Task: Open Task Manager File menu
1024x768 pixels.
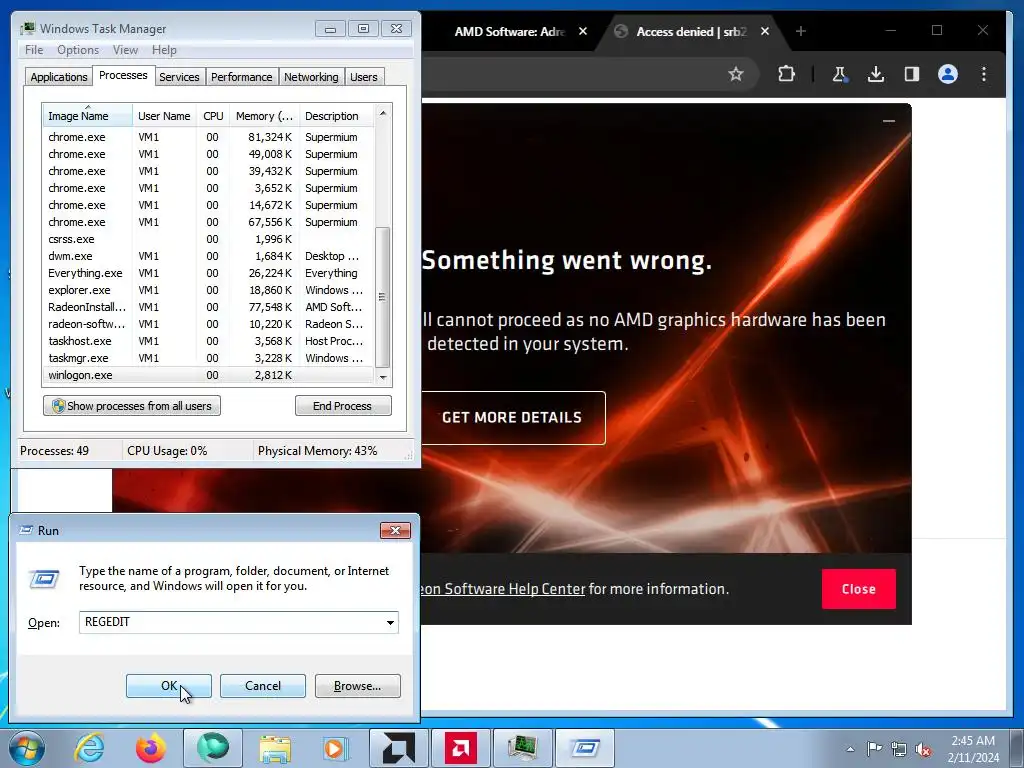Action: point(34,50)
